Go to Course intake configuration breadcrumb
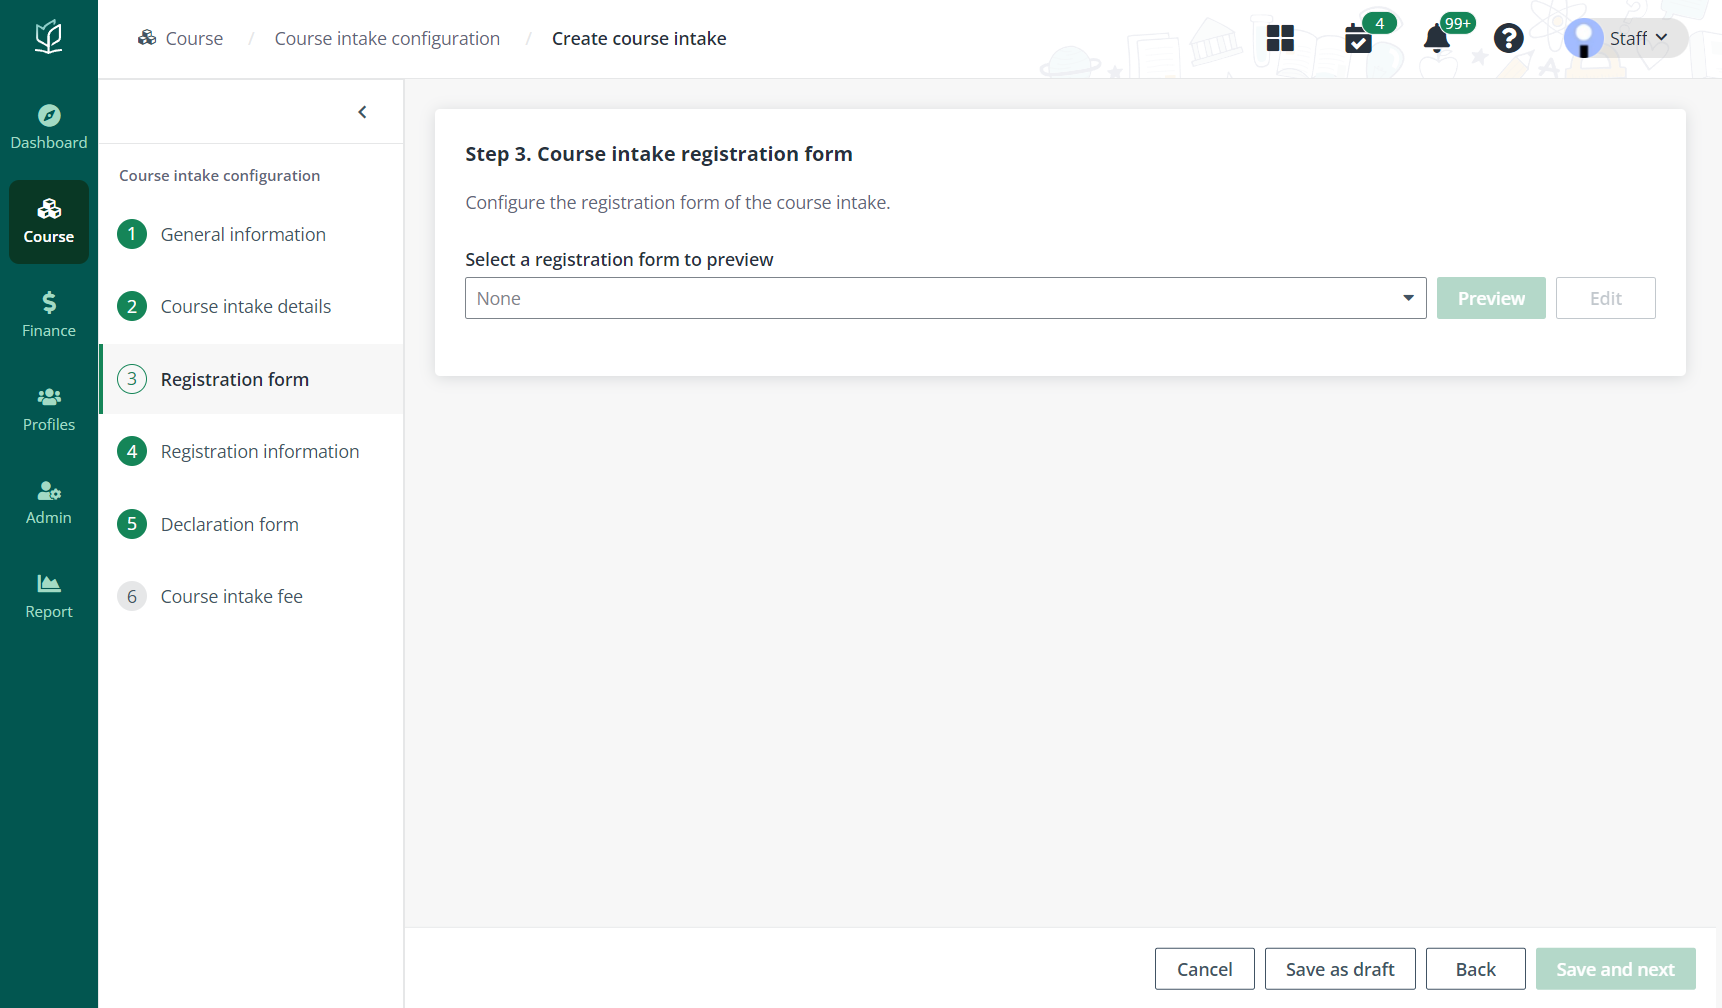1722x1008 pixels. tap(387, 38)
